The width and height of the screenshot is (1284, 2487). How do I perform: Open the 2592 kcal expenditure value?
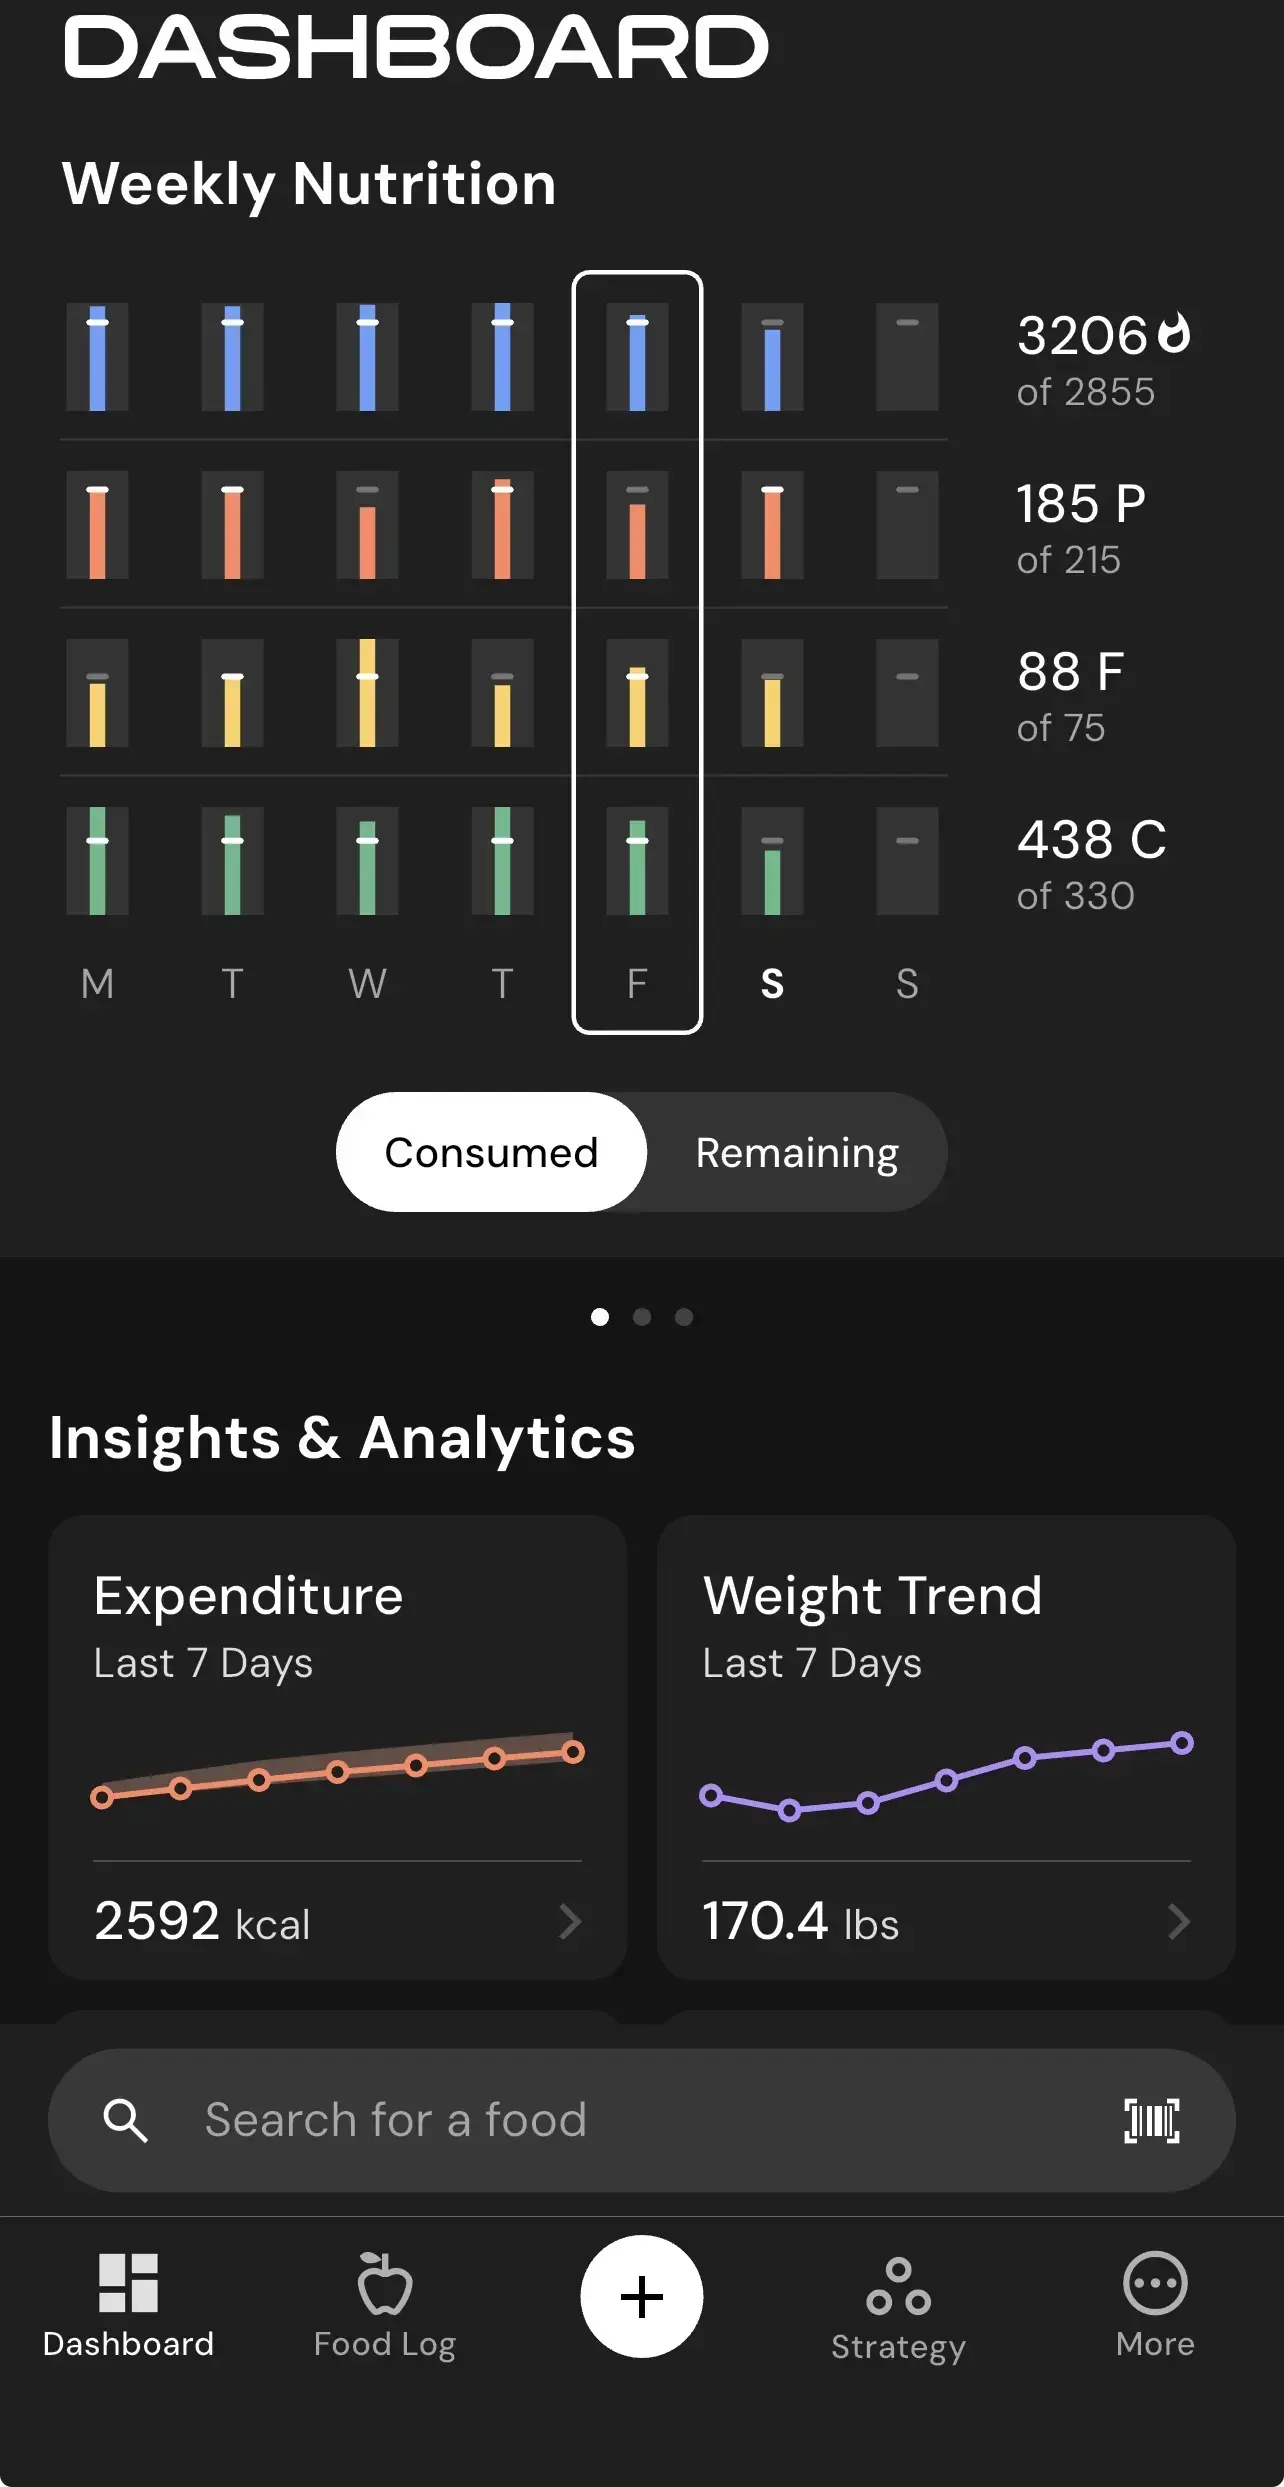coord(202,1921)
